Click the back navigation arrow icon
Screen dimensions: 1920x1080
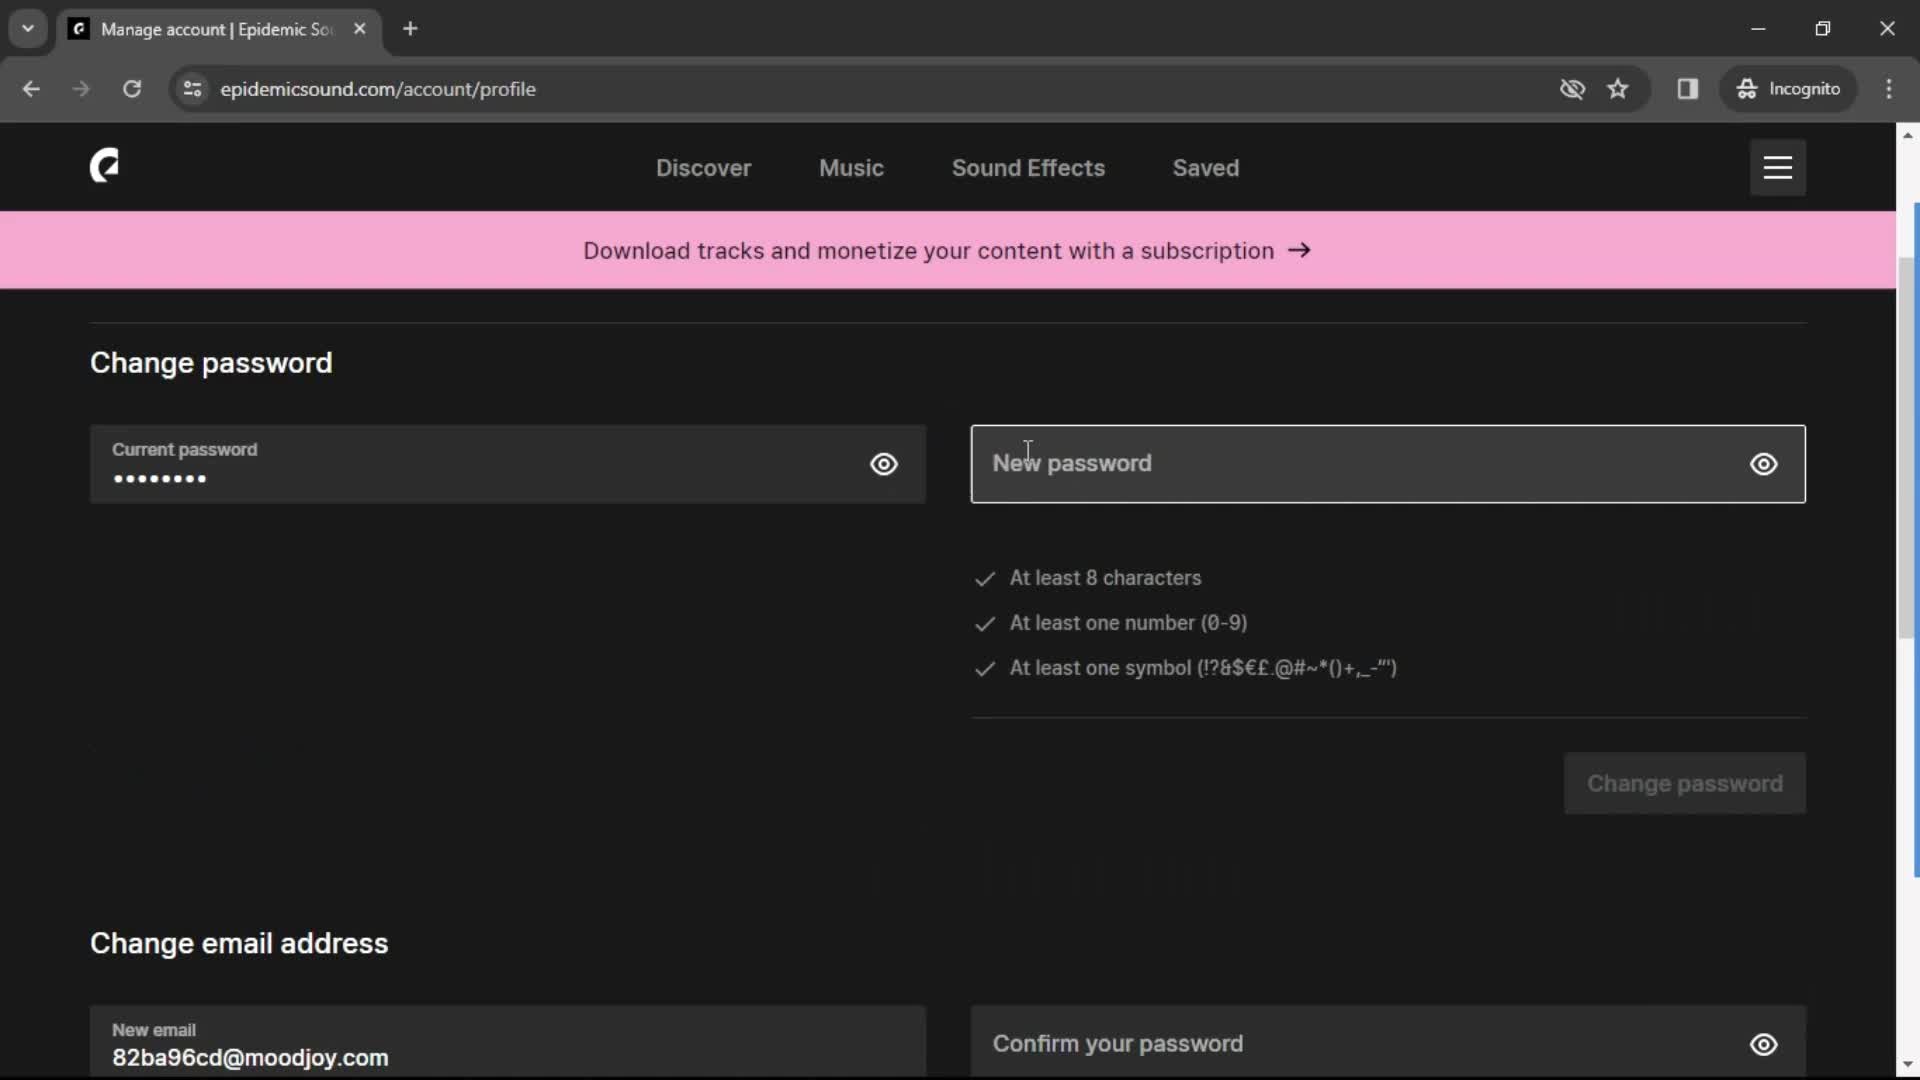coord(32,88)
